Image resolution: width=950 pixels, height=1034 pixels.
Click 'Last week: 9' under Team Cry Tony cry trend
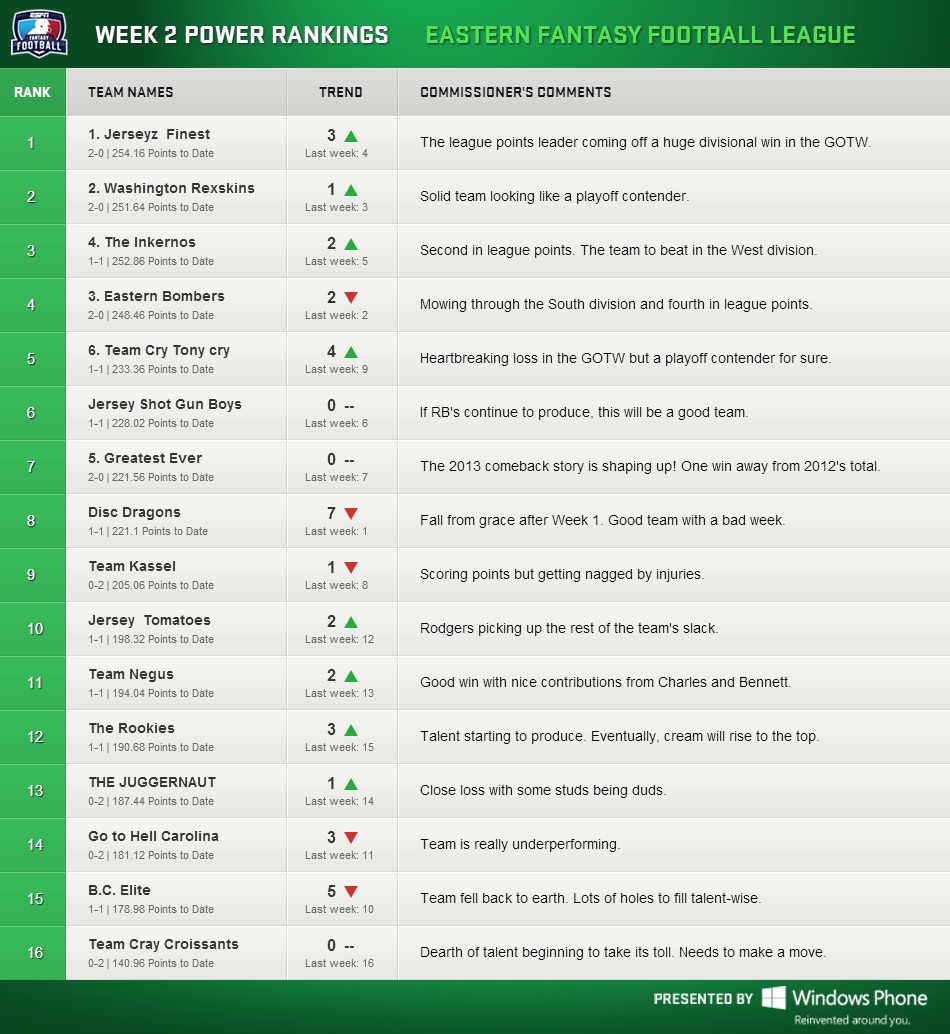[336, 369]
